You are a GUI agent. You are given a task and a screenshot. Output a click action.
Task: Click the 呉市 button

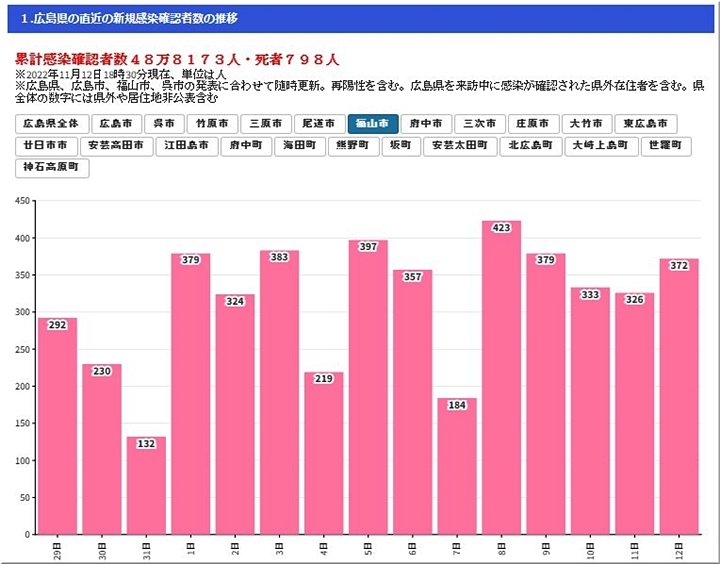pyautogui.click(x=164, y=124)
